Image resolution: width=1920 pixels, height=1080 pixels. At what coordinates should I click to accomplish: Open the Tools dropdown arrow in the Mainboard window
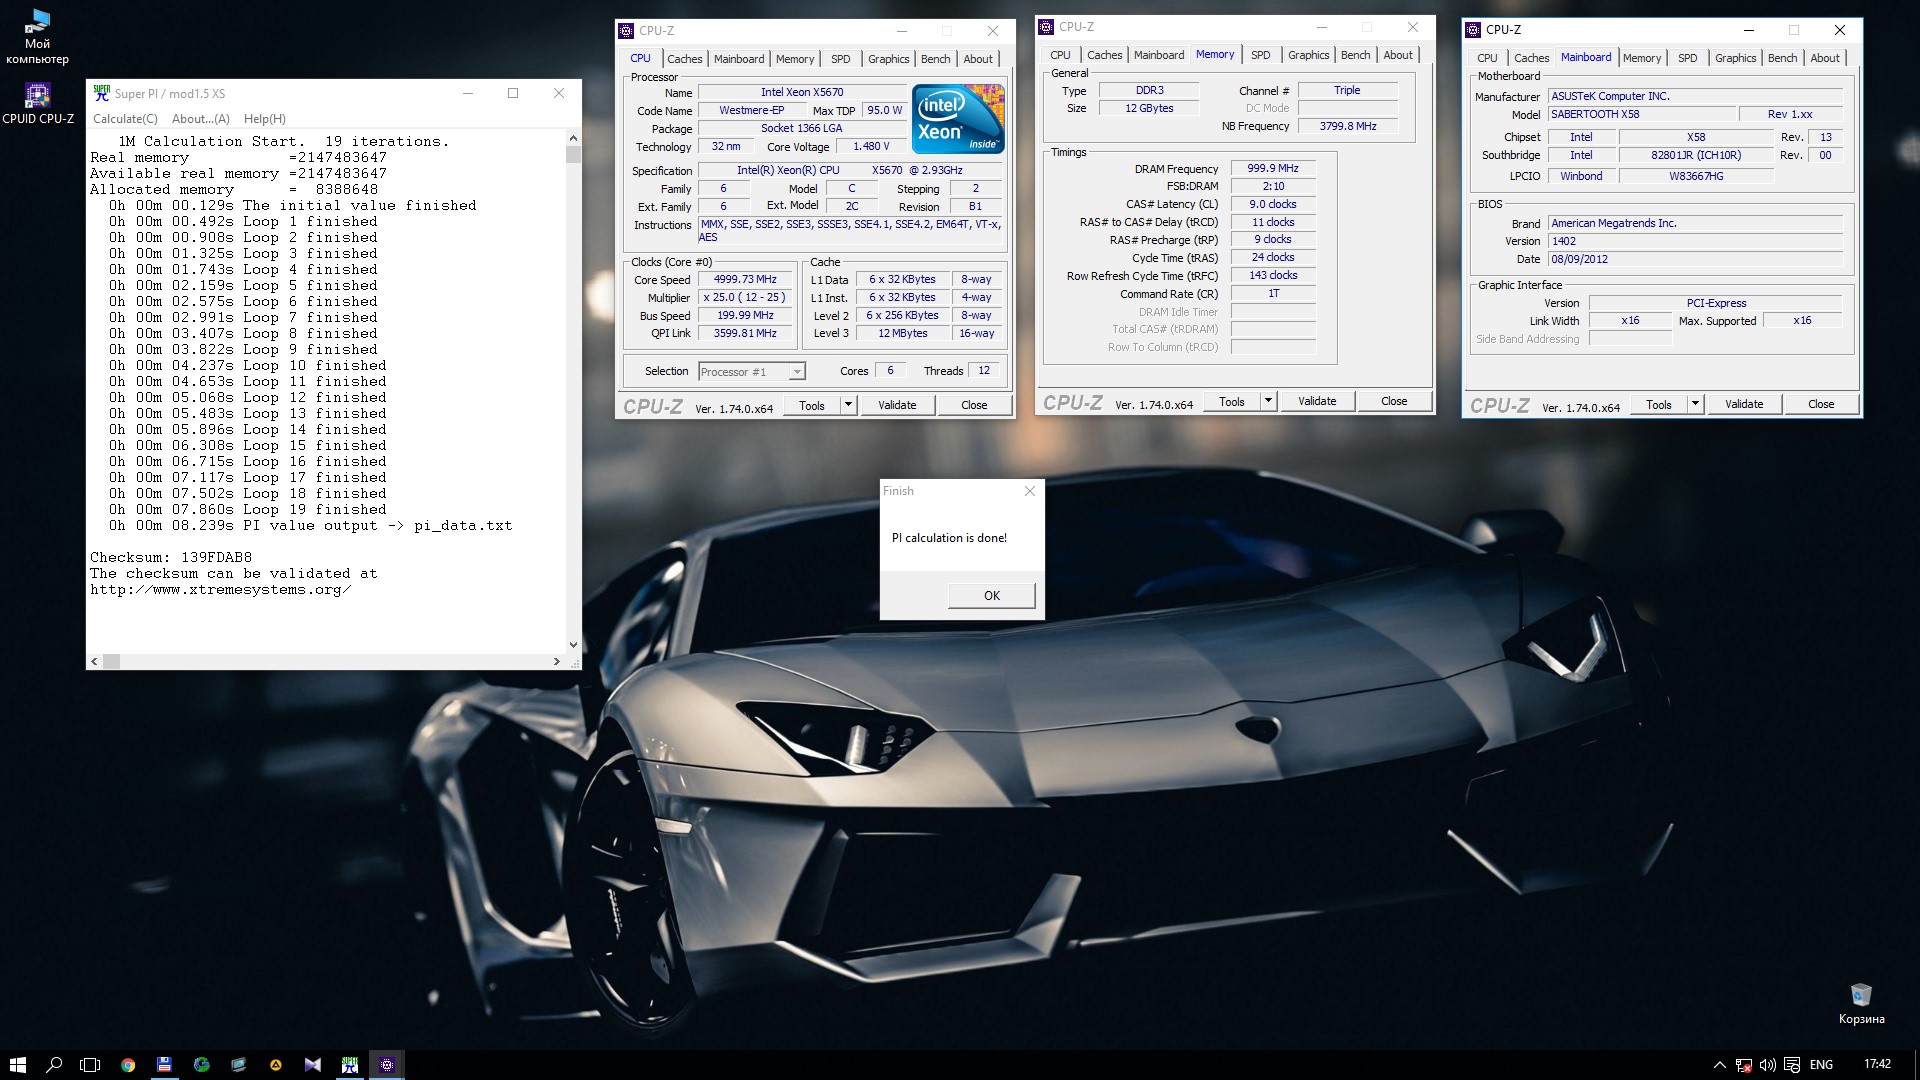tap(1695, 404)
